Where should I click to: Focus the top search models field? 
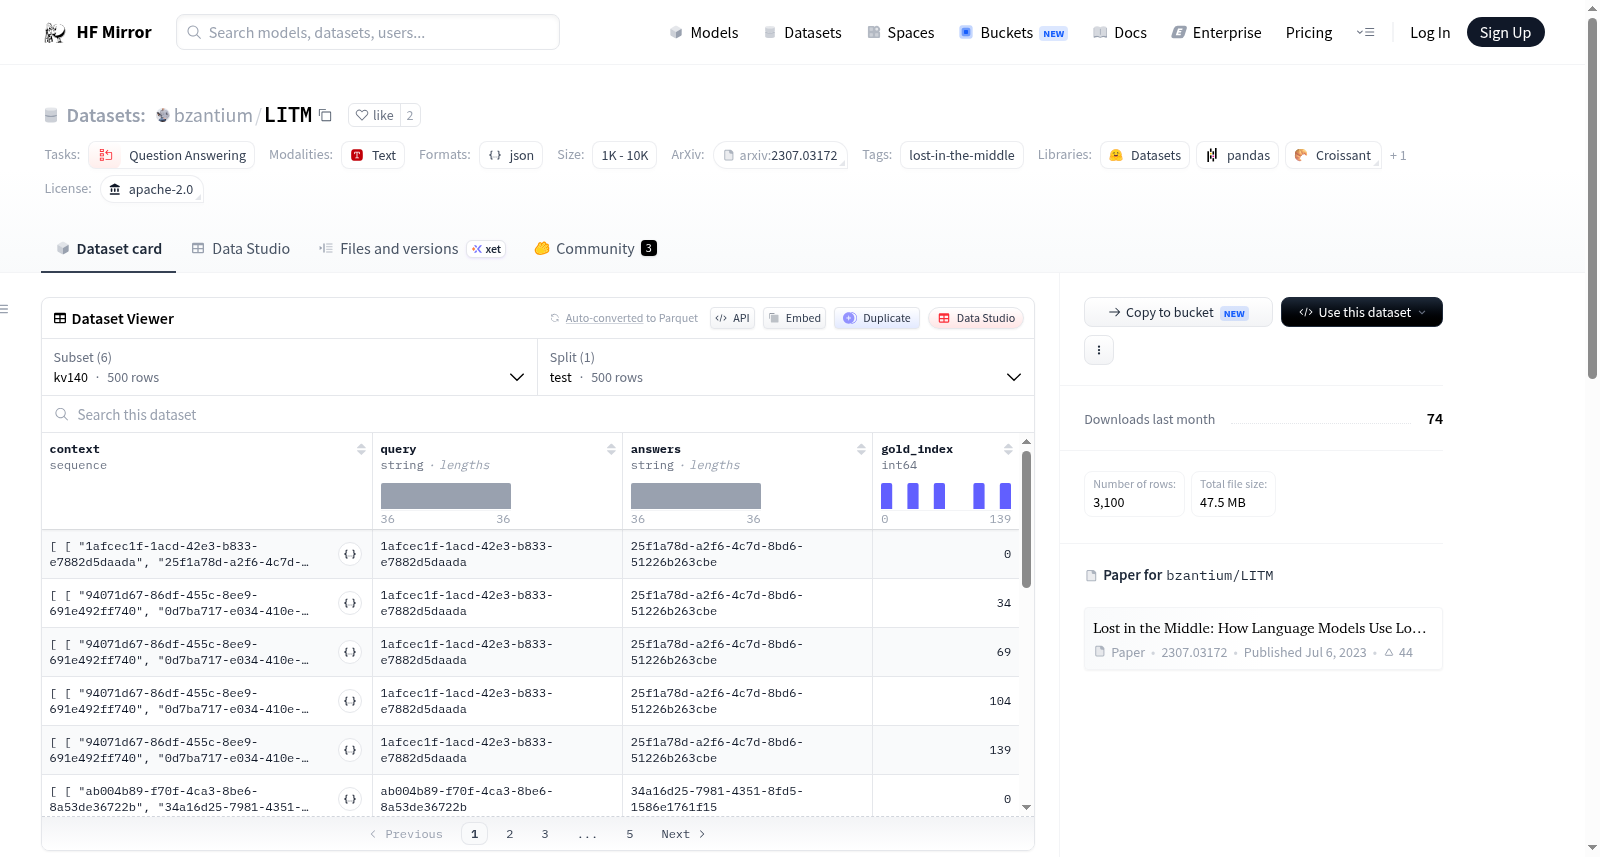coord(368,32)
